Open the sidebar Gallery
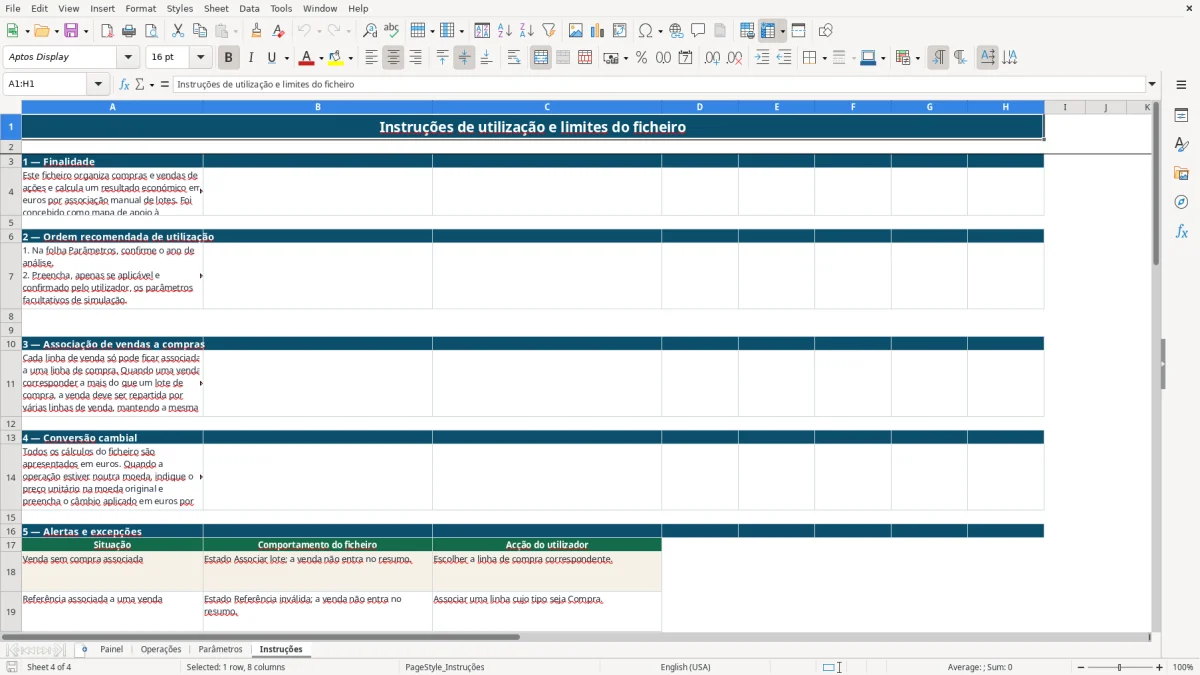The height and width of the screenshot is (675, 1200). click(x=1181, y=173)
